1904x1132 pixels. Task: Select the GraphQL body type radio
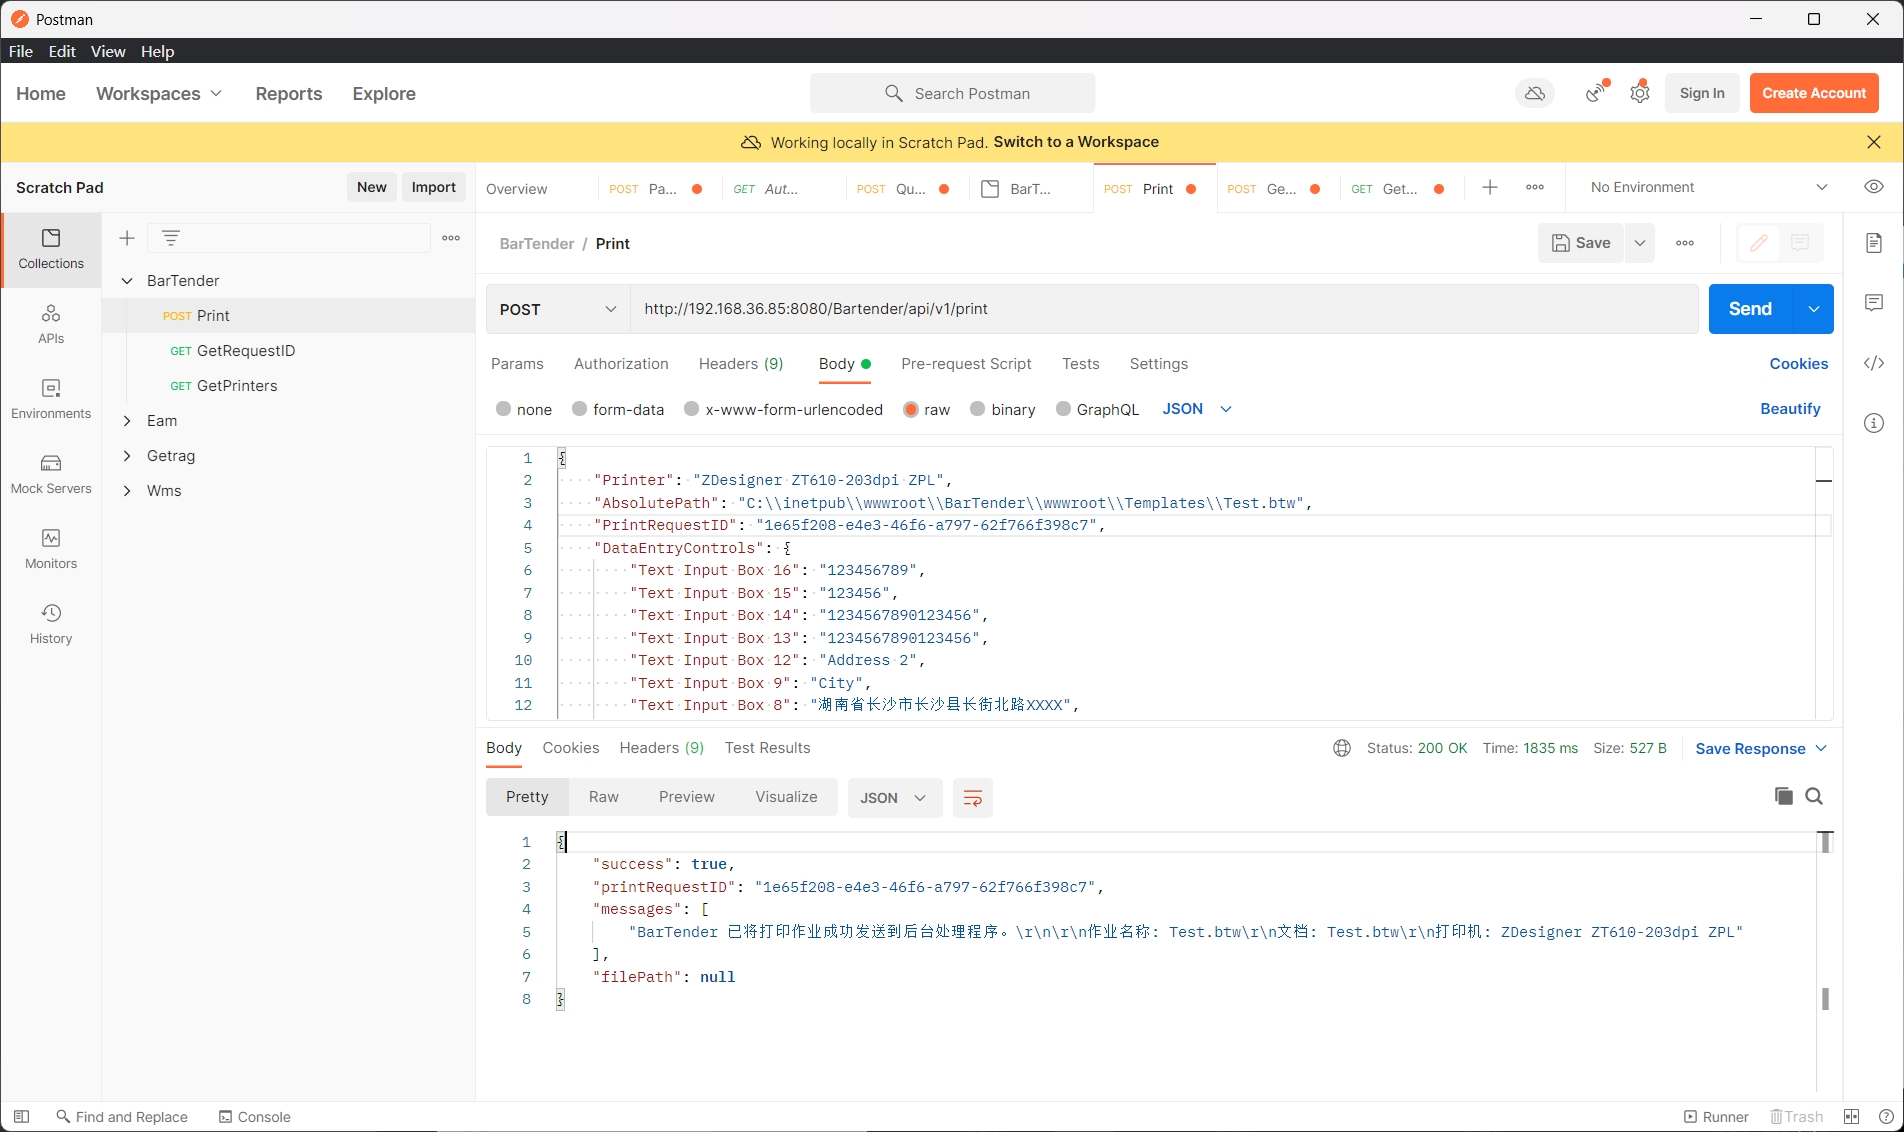(x=1064, y=409)
